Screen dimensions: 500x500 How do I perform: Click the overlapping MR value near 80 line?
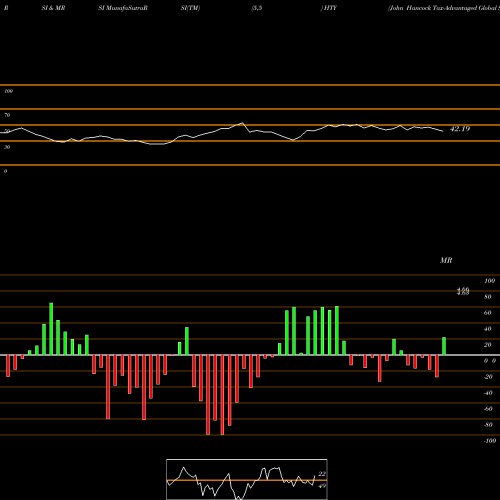tap(463, 291)
